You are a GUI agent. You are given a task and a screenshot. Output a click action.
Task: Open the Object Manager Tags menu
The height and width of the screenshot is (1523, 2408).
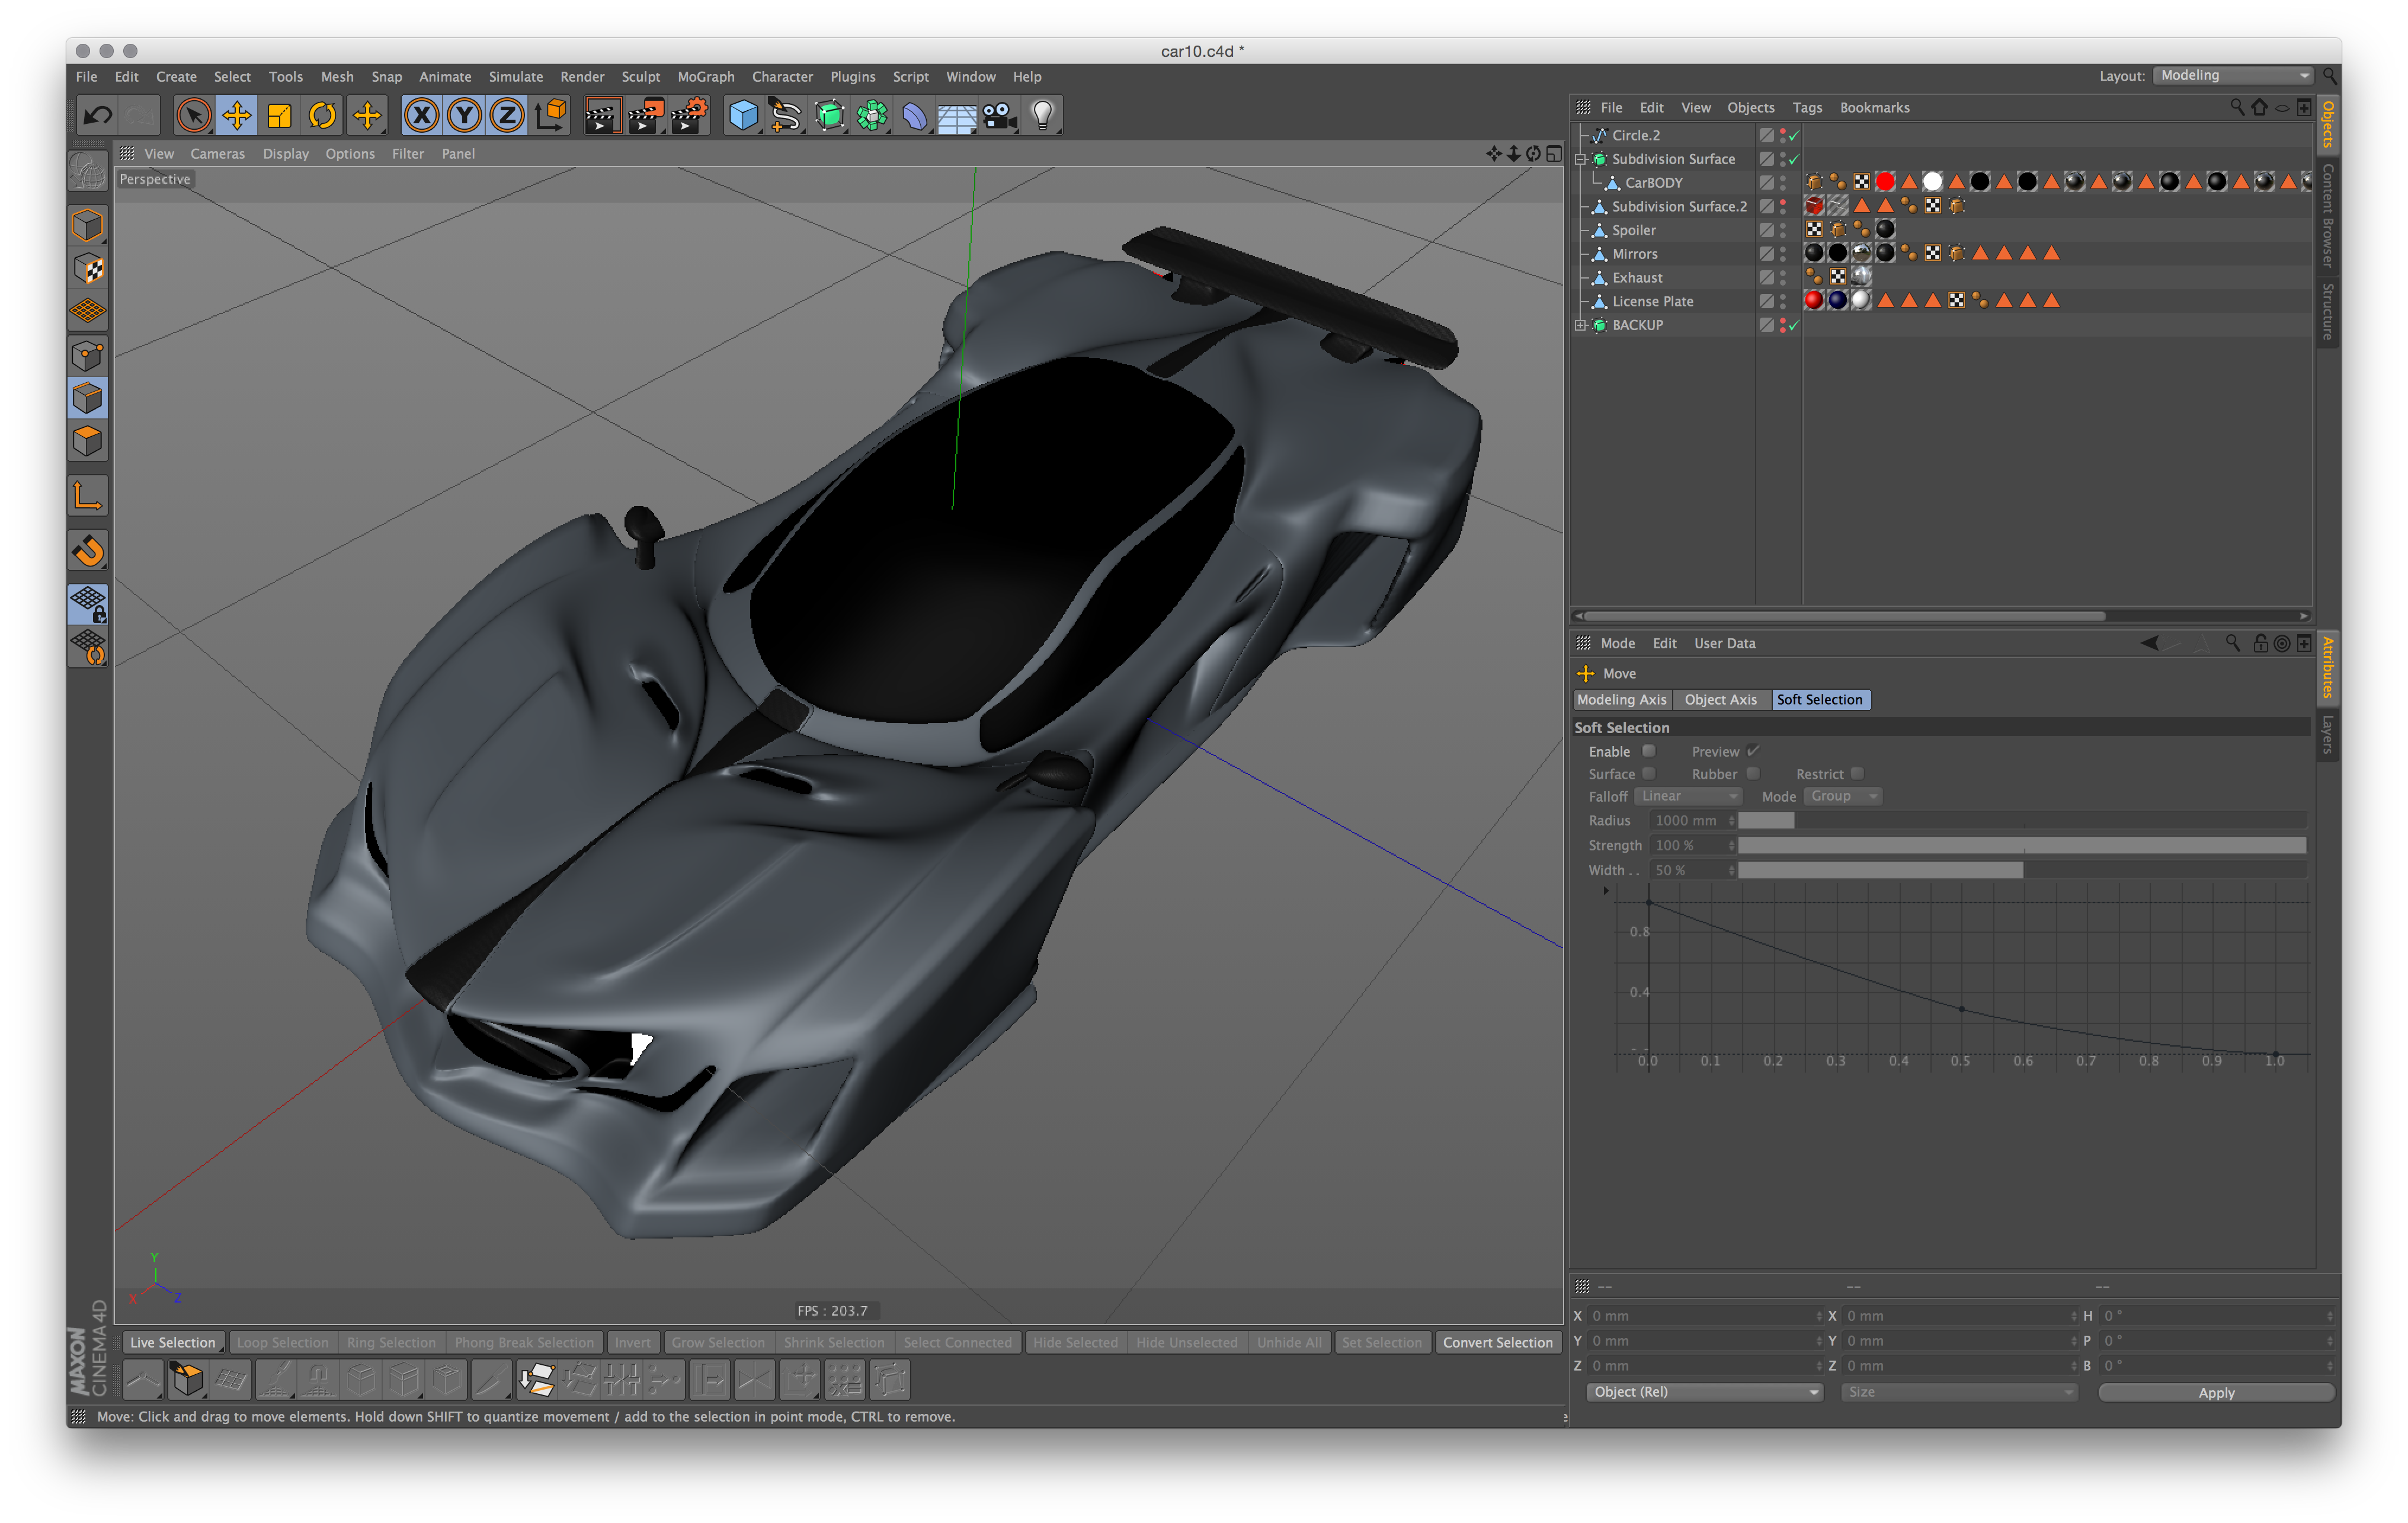tap(1806, 107)
